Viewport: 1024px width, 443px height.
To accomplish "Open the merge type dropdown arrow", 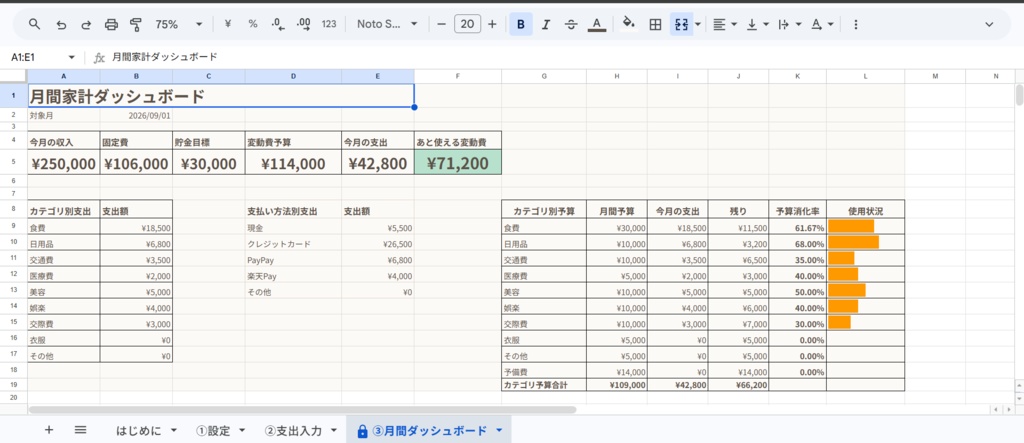I will point(698,24).
